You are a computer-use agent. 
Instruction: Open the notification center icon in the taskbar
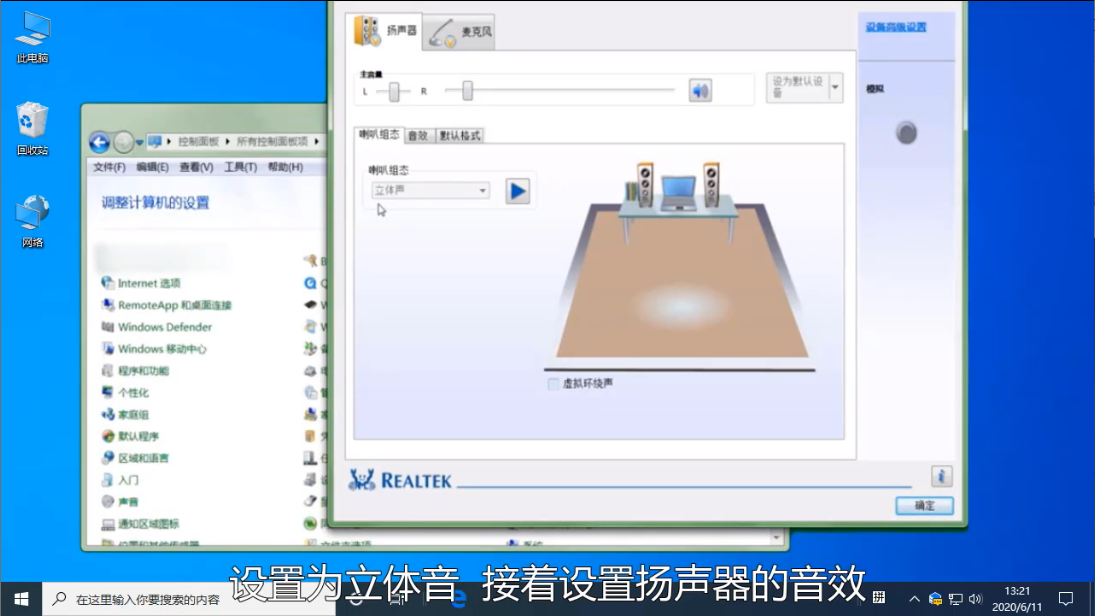[x=1065, y=599]
